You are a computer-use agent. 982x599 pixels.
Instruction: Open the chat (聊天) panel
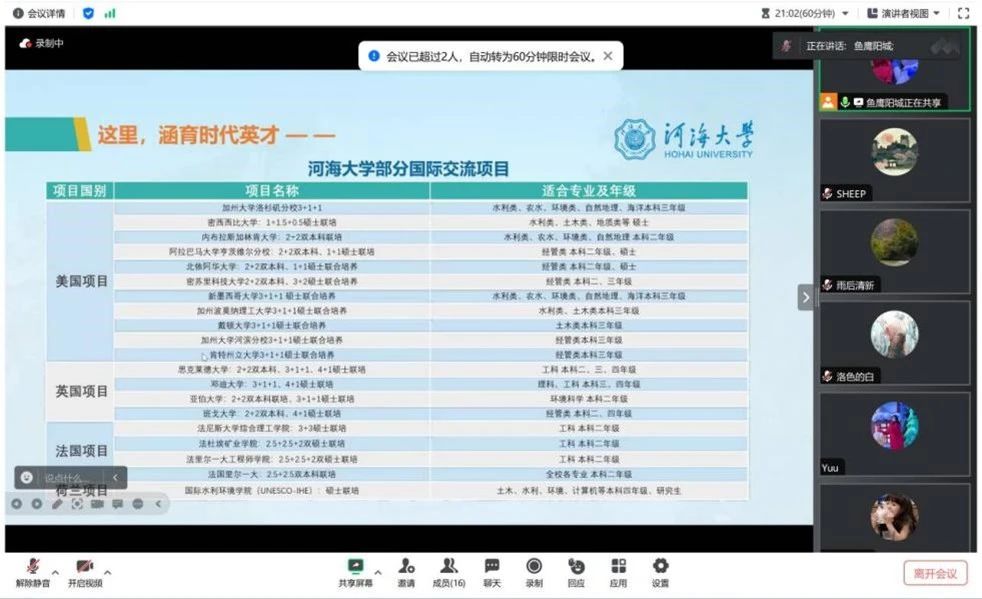coord(492,571)
